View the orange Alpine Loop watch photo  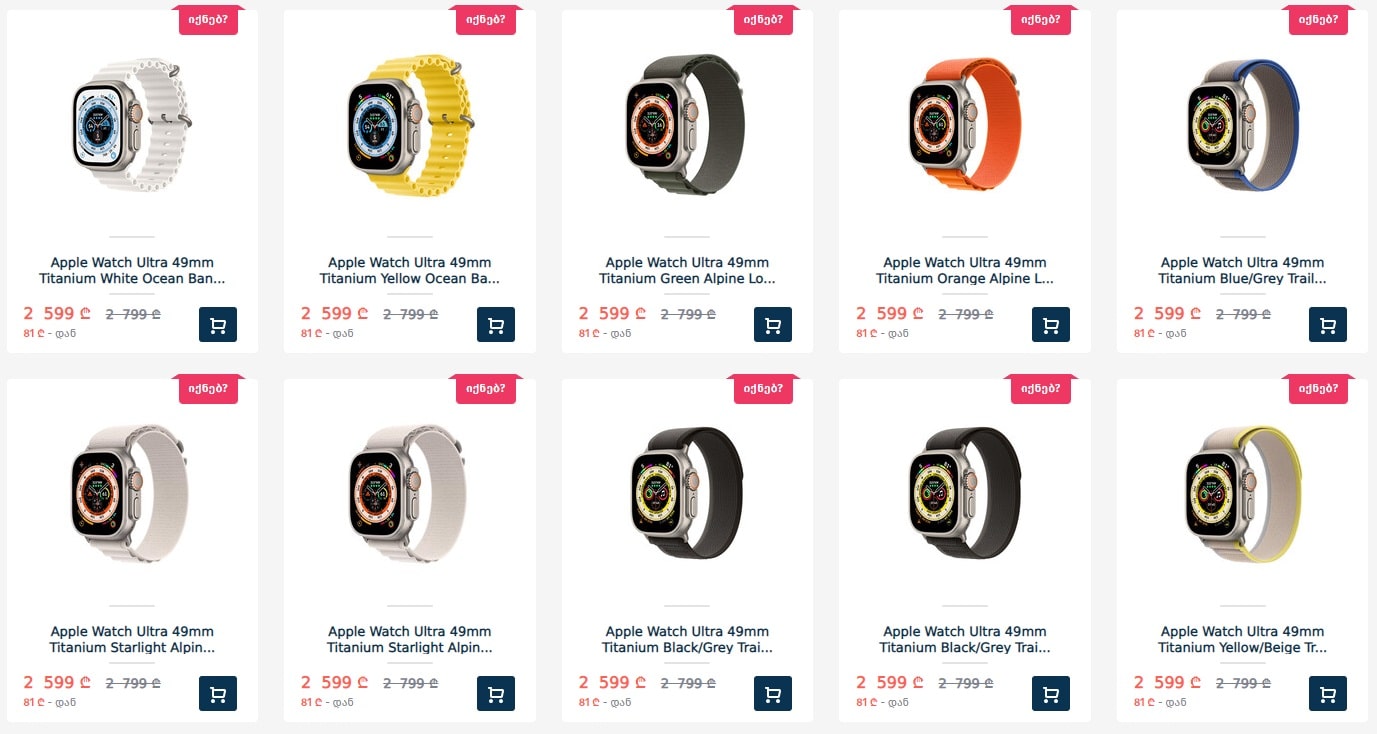(x=965, y=125)
